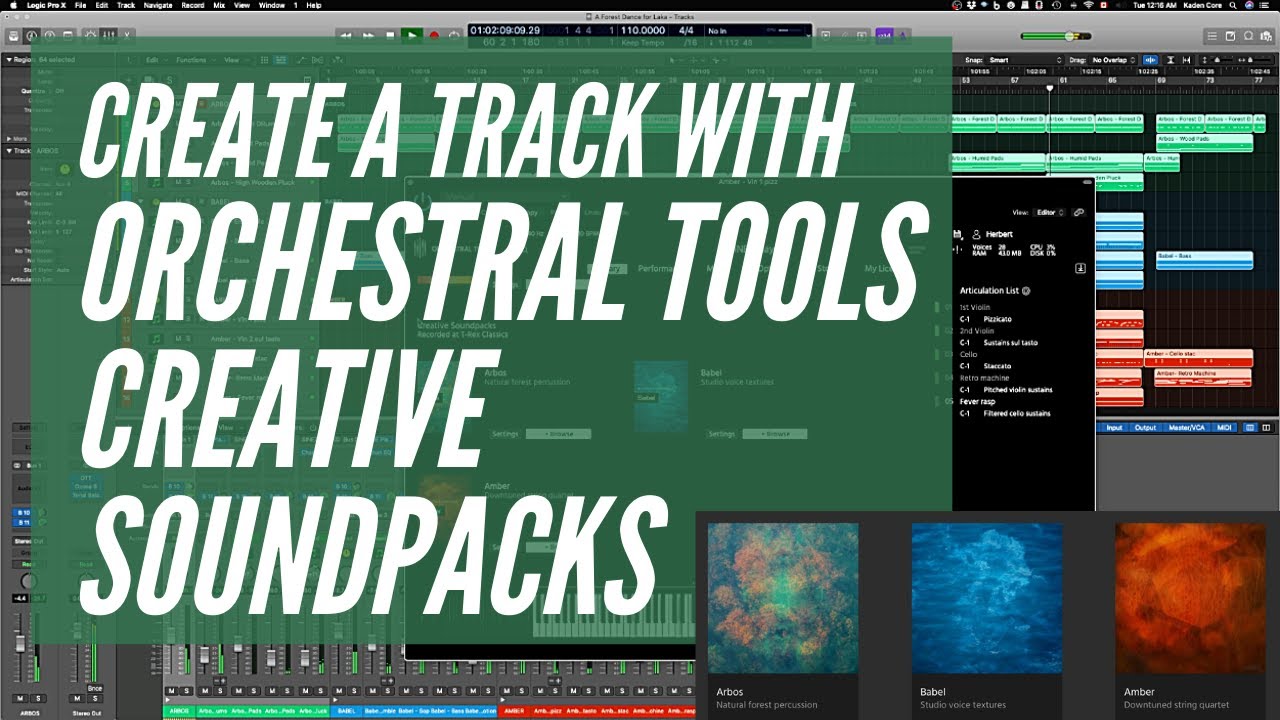Click the Herbert user profile icon
This screenshot has width=1280, height=720.
tap(976, 234)
